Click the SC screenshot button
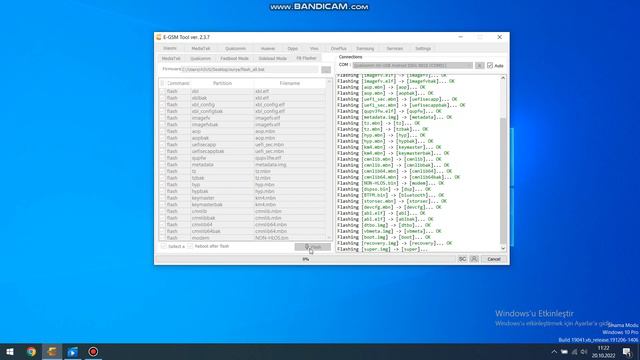The height and width of the screenshot is (360, 640). (462, 259)
